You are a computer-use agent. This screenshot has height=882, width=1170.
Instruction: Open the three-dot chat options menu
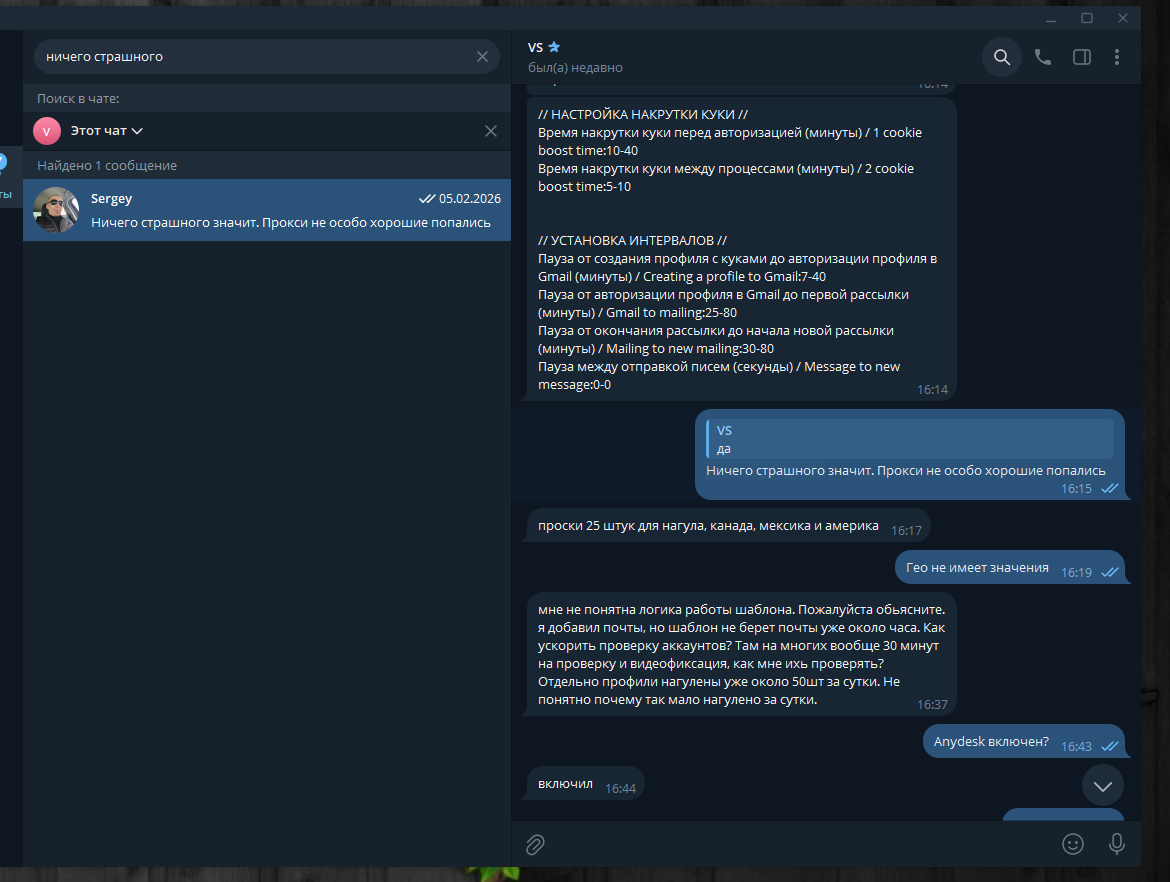point(1116,57)
